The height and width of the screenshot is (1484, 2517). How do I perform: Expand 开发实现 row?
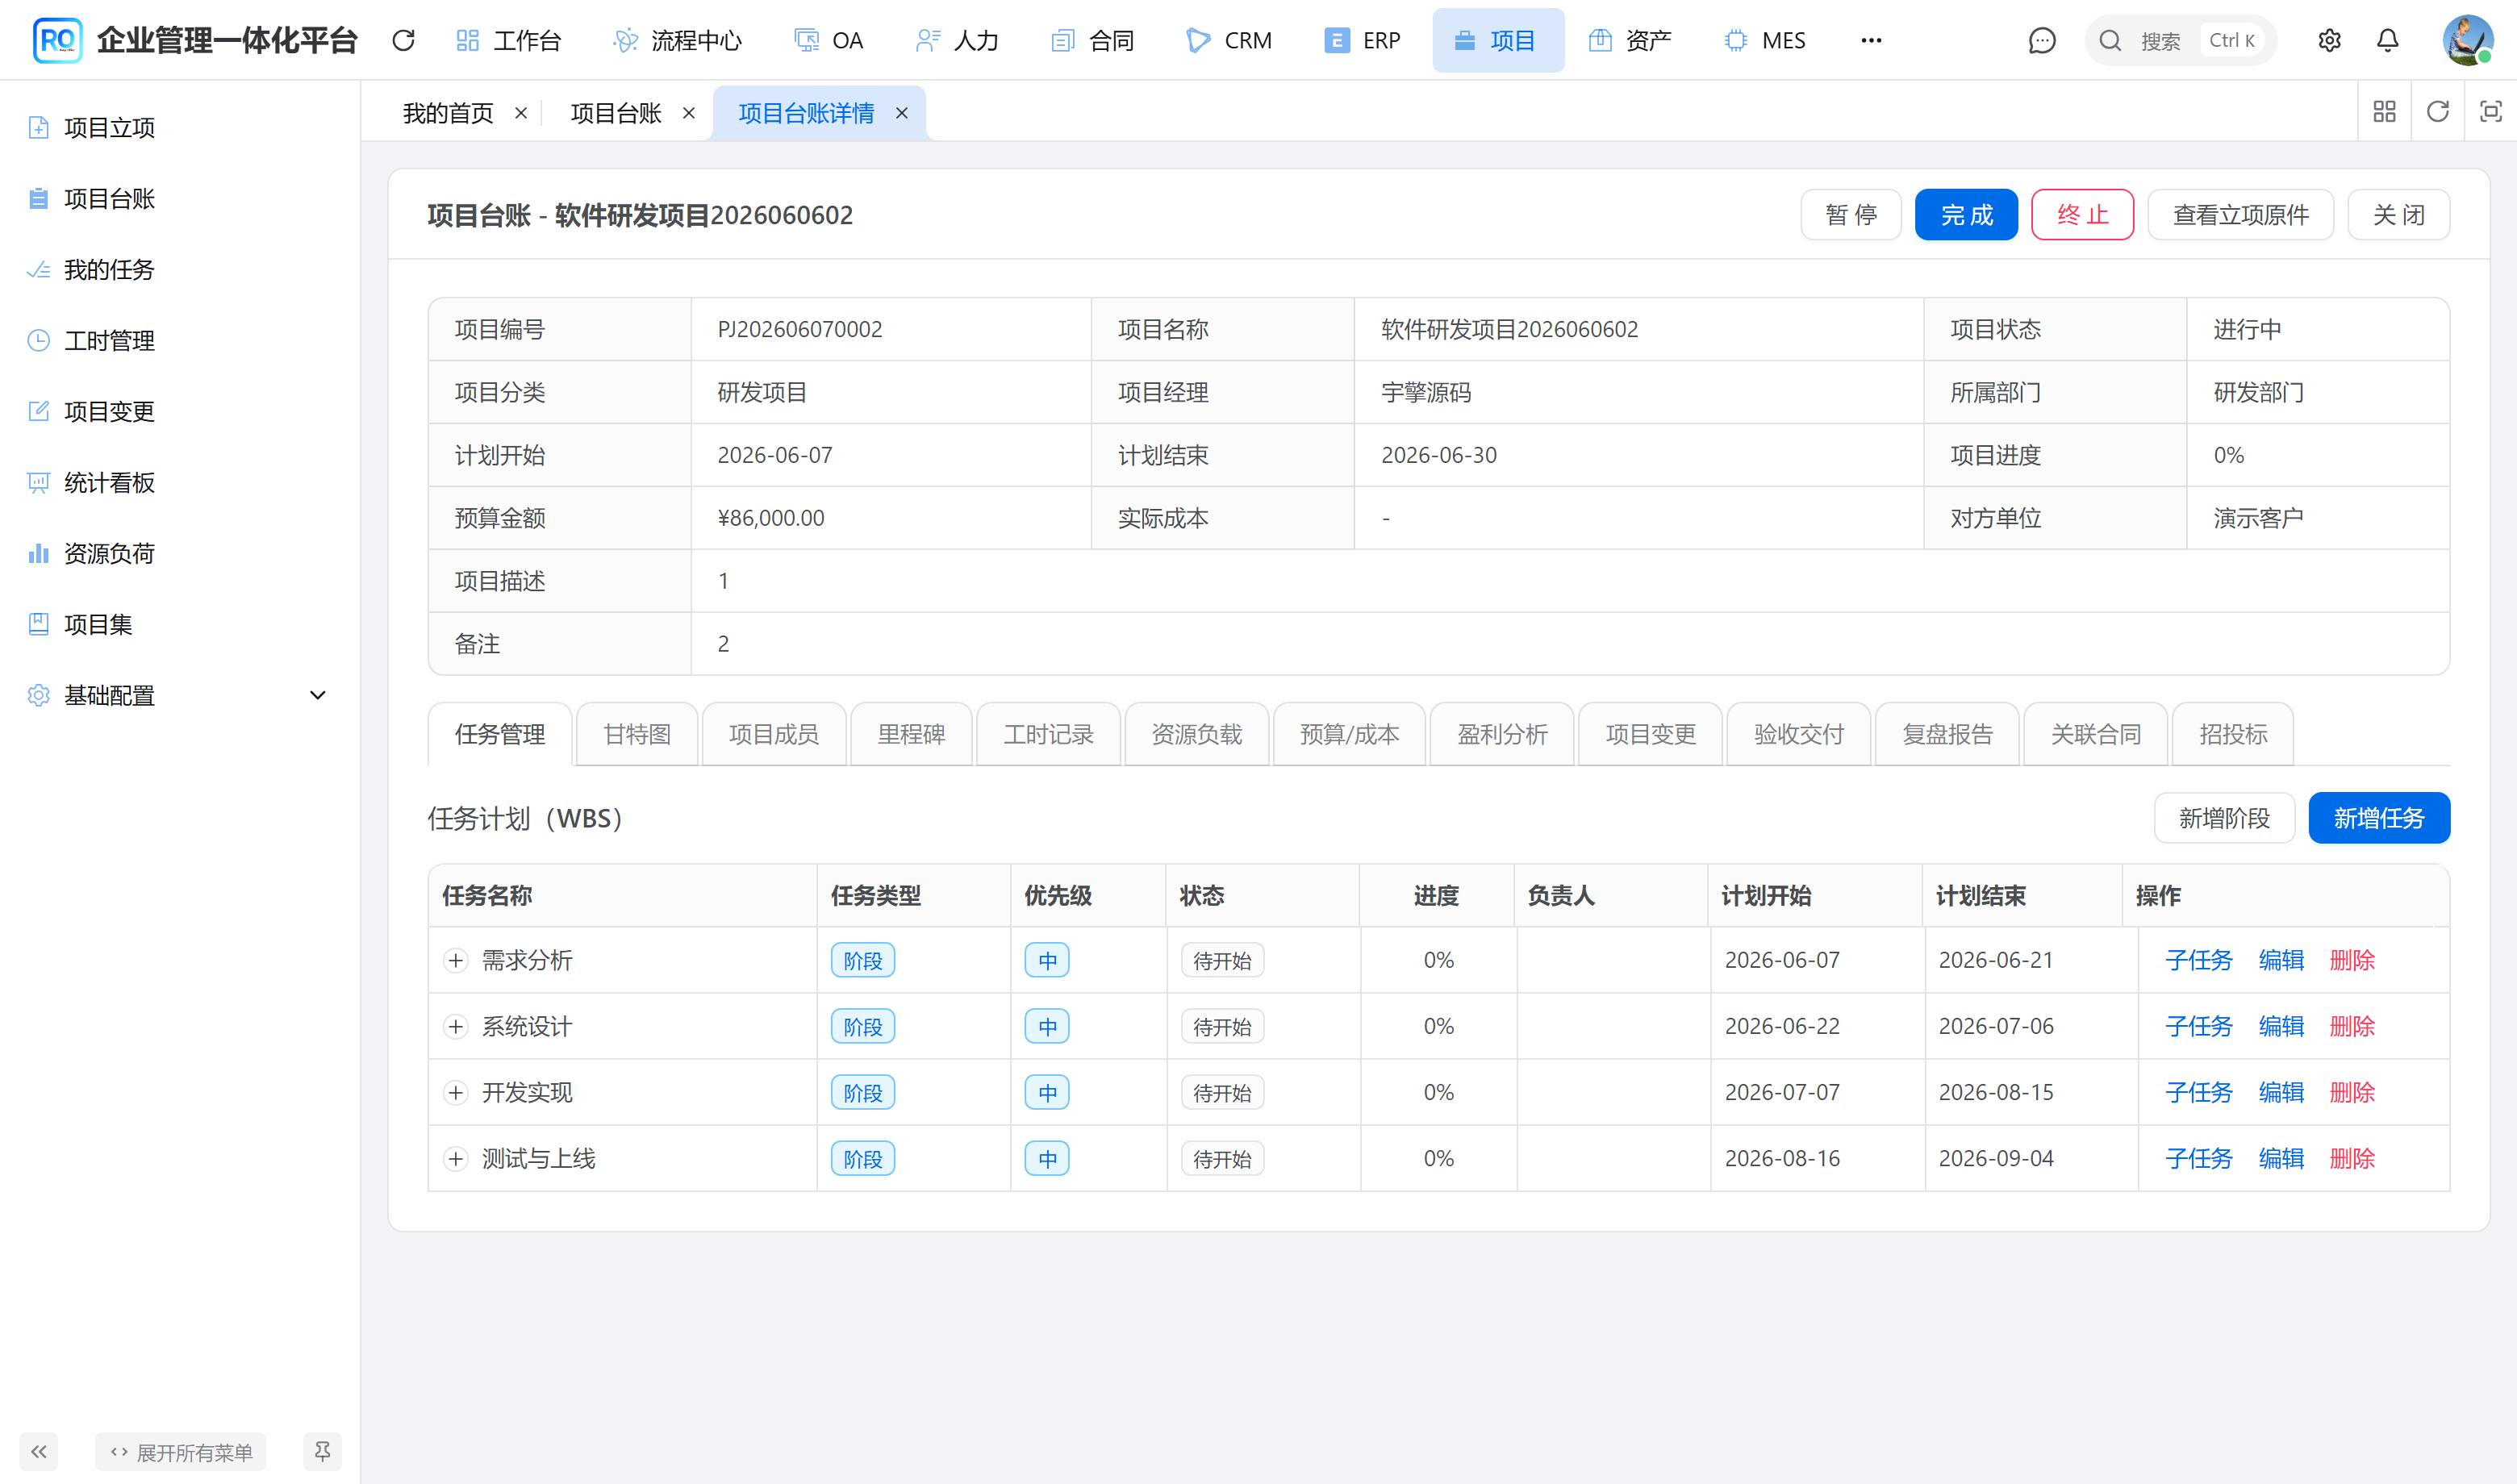point(456,1093)
